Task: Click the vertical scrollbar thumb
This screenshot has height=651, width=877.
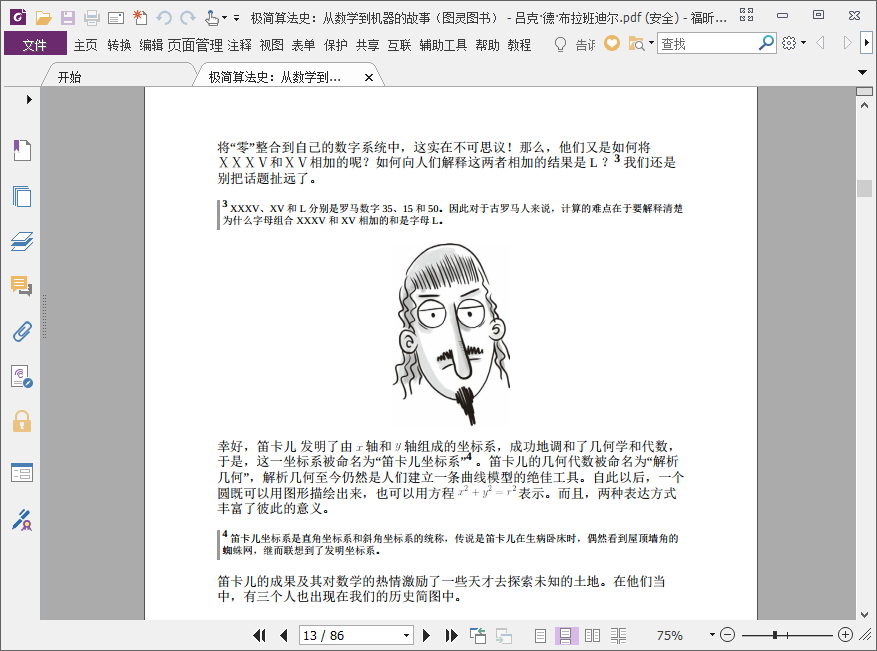Action: (x=864, y=188)
